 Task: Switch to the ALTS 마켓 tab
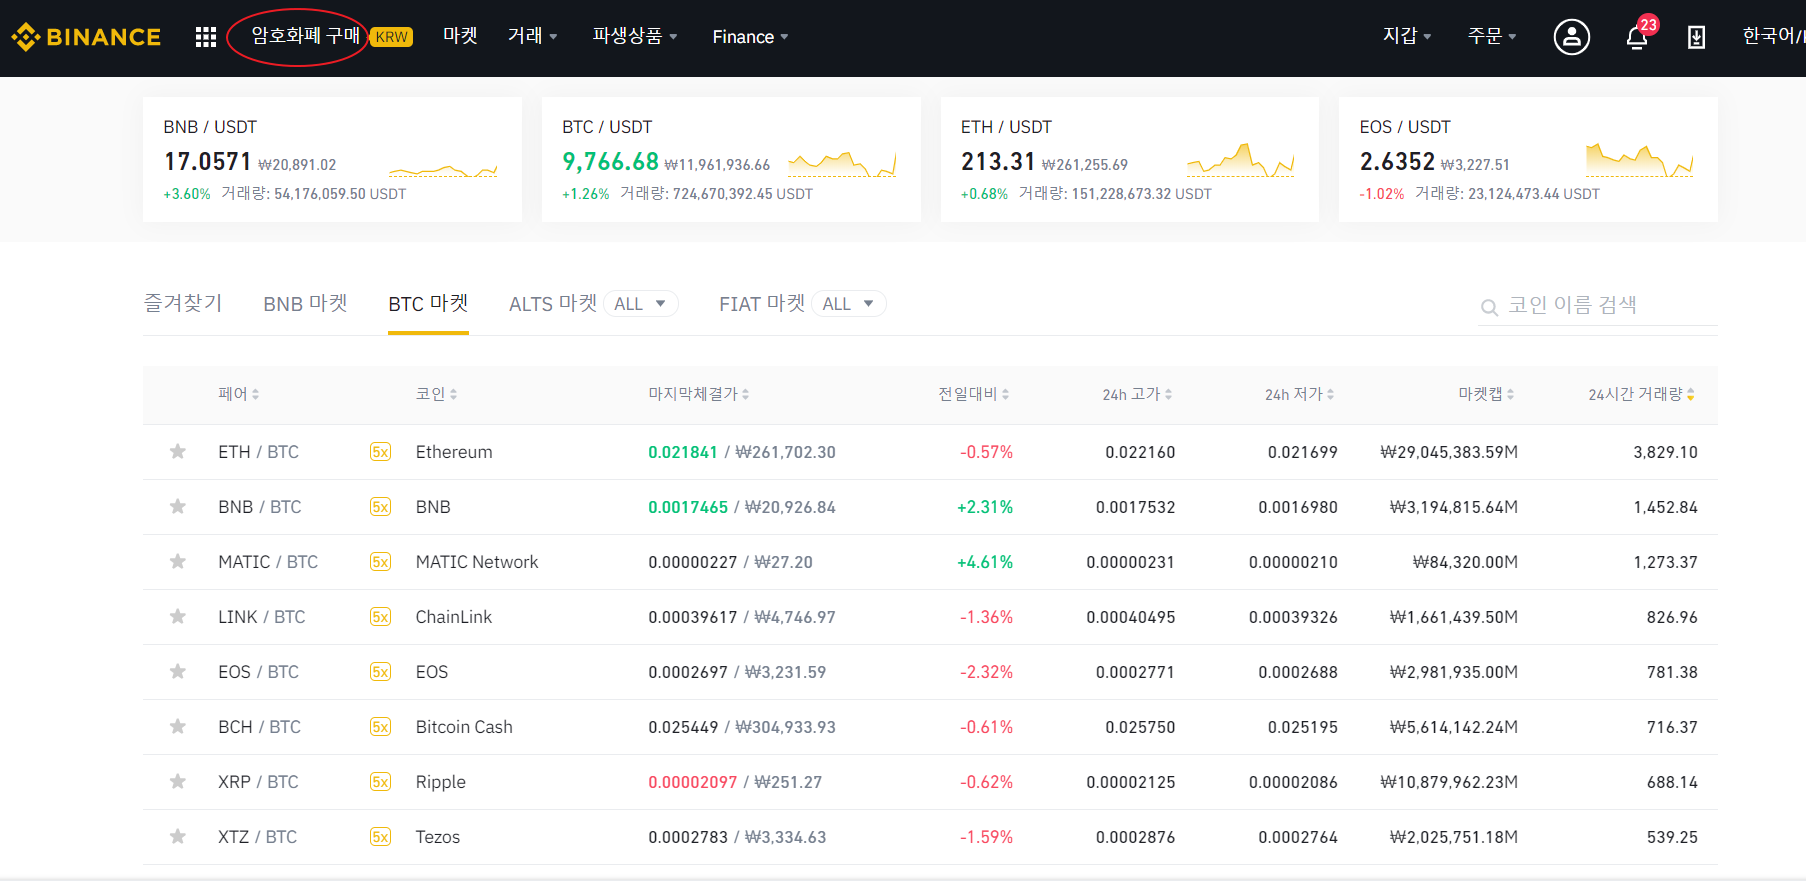[x=553, y=303]
